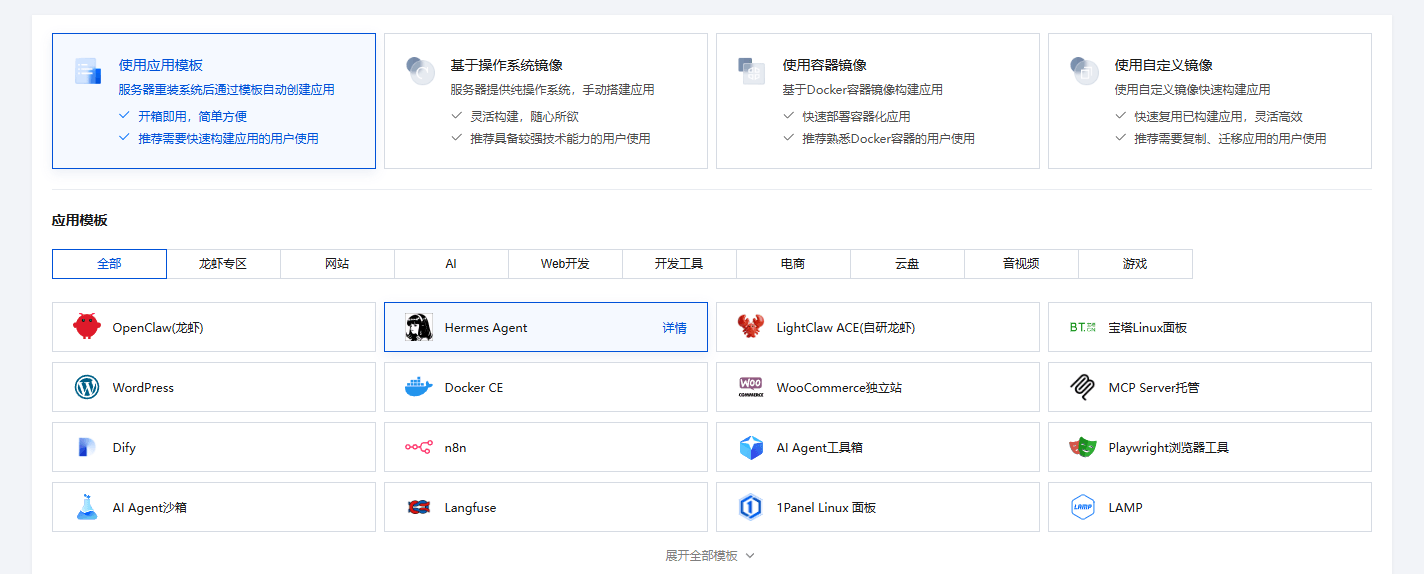The width and height of the screenshot is (1424, 574).
Task: Choose the n8n template card
Action: (x=546, y=447)
